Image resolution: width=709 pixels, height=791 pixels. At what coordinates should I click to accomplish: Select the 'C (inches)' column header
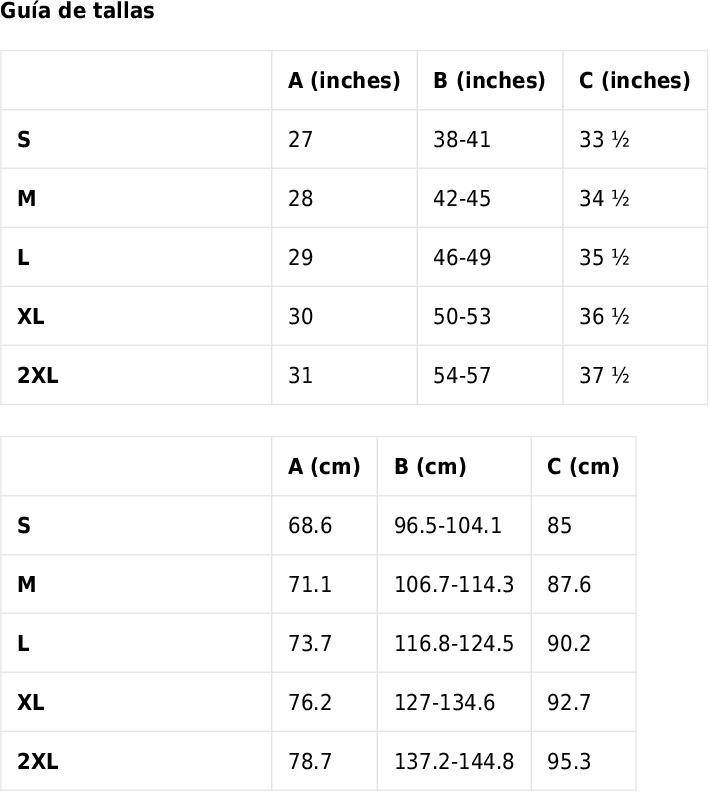[x=634, y=80]
